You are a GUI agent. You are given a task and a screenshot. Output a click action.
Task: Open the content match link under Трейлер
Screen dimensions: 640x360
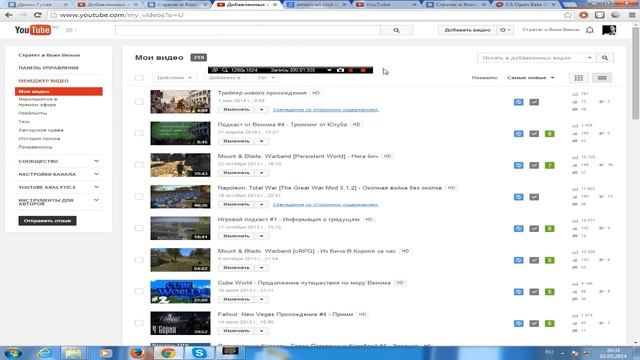click(x=325, y=110)
